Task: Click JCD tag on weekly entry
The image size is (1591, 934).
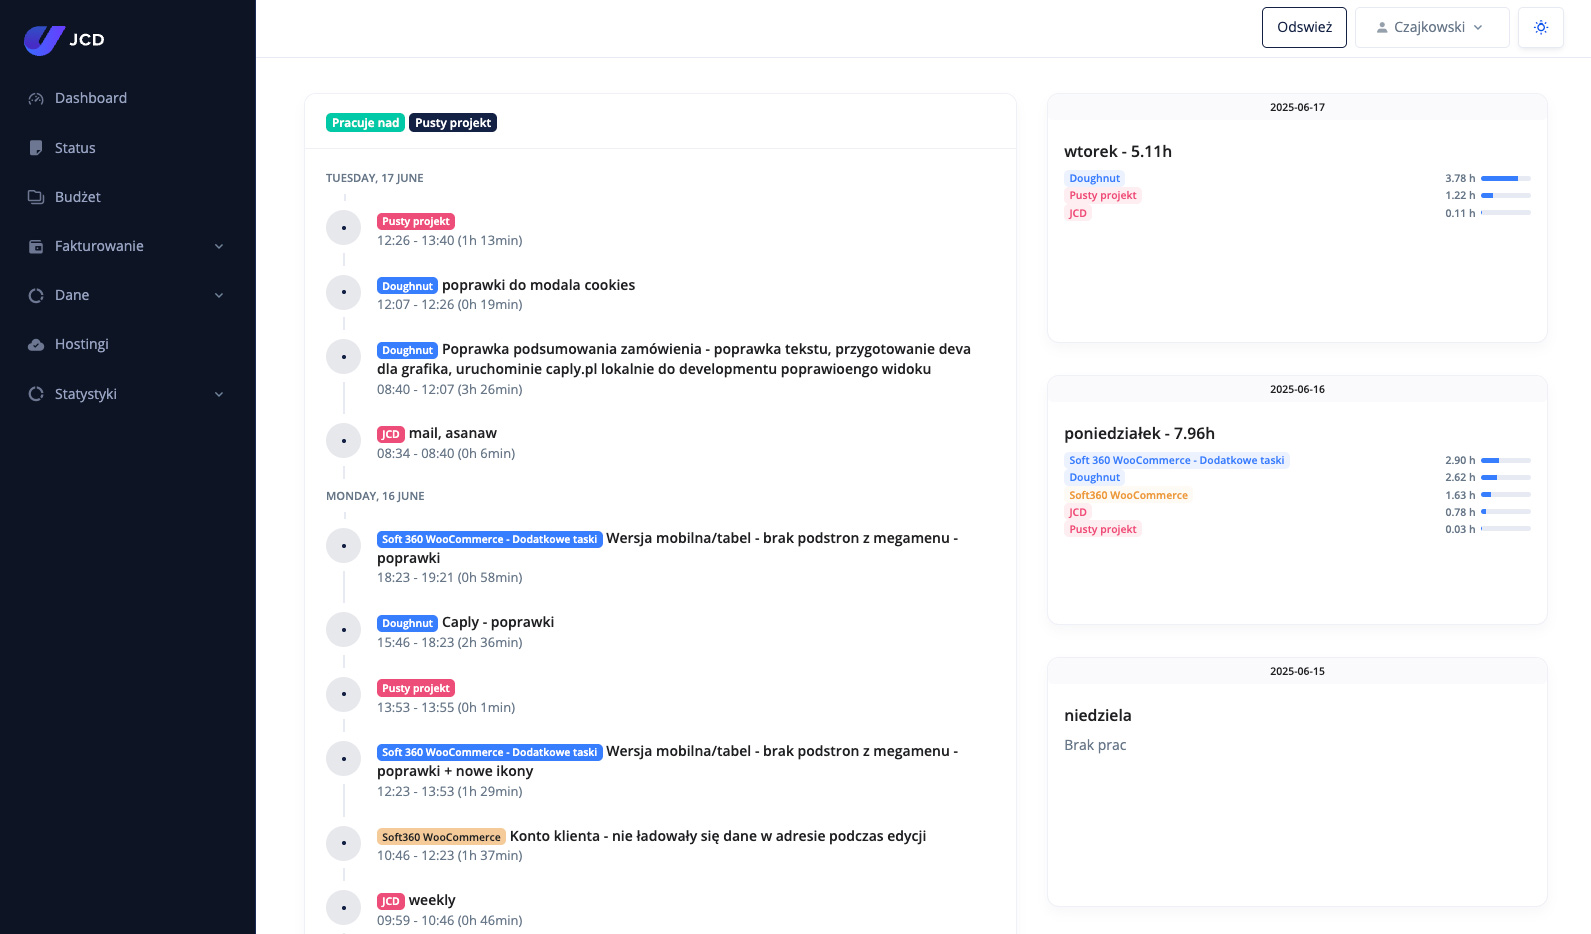Action: [x=391, y=901]
